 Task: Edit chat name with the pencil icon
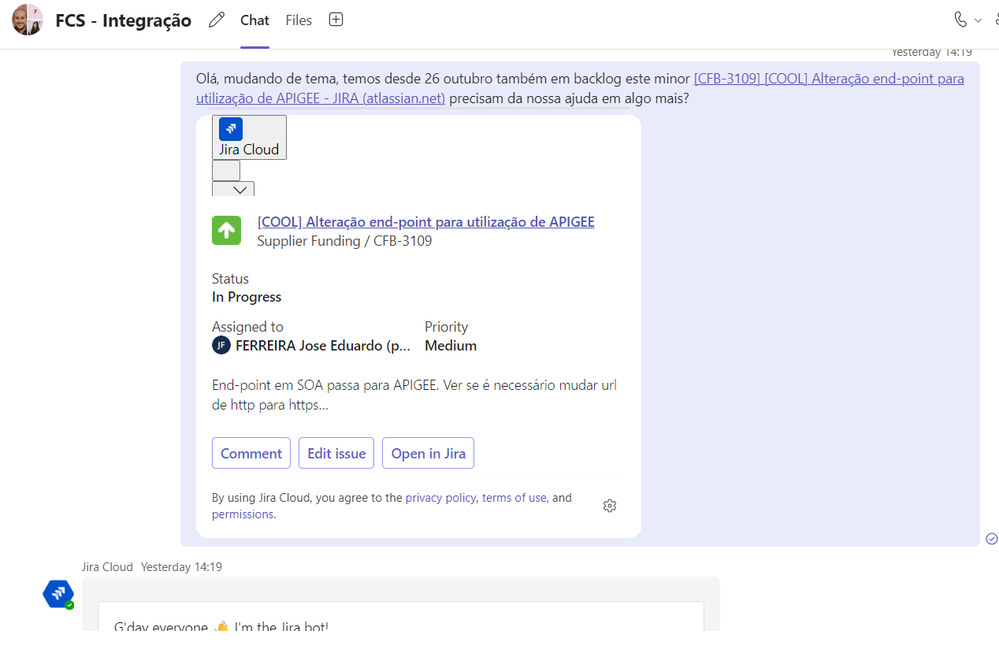(x=217, y=20)
